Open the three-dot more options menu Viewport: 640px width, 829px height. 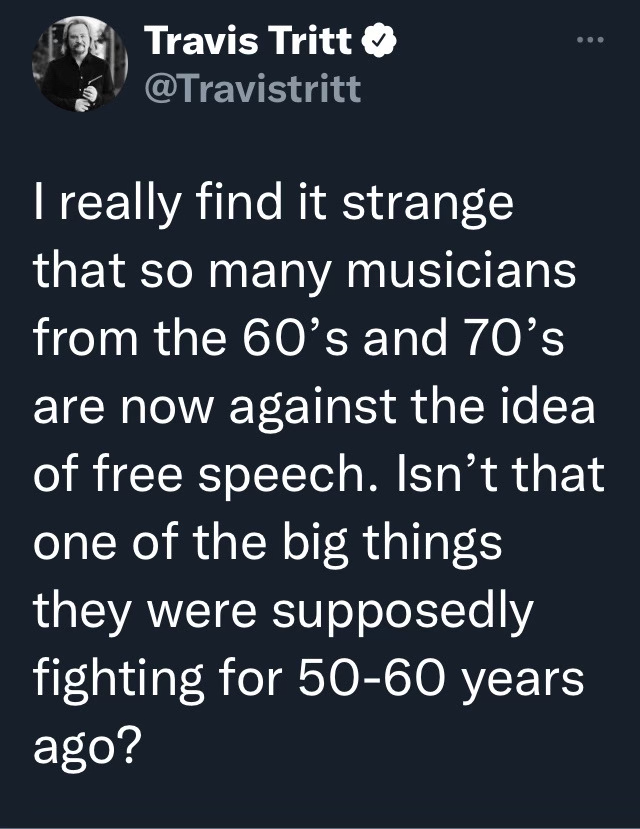click(x=592, y=41)
